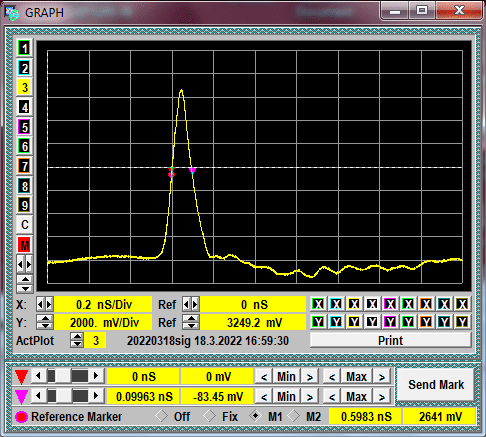Toggle first green X autoscale box
Viewport: 486px width, 437px height.
[318, 304]
